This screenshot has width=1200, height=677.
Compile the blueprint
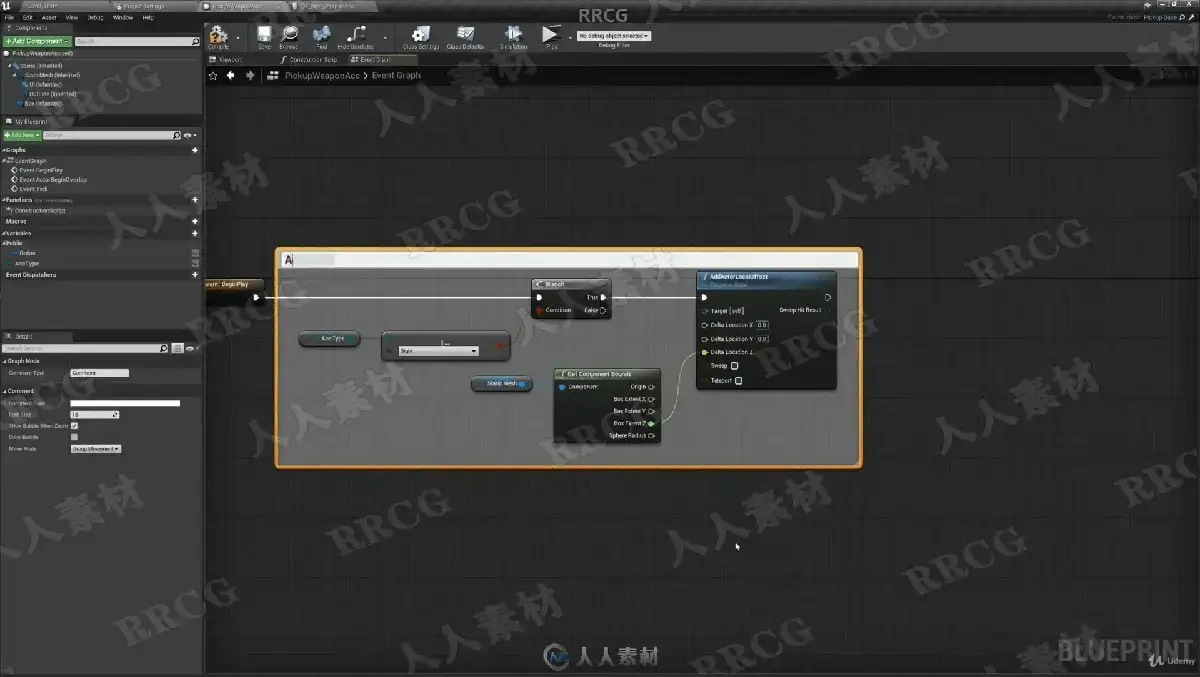click(218, 37)
